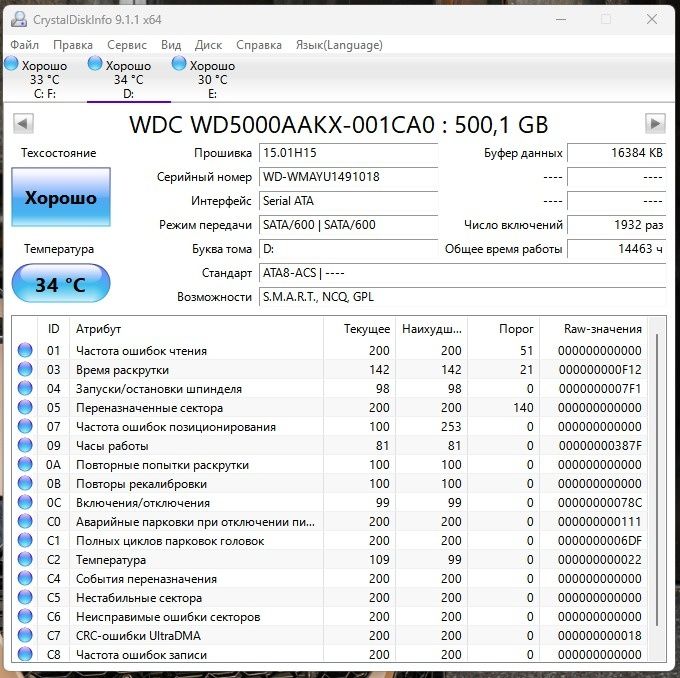Image resolution: width=680 pixels, height=678 pixels.
Task: Click the Текущее column header
Action: 359,329
